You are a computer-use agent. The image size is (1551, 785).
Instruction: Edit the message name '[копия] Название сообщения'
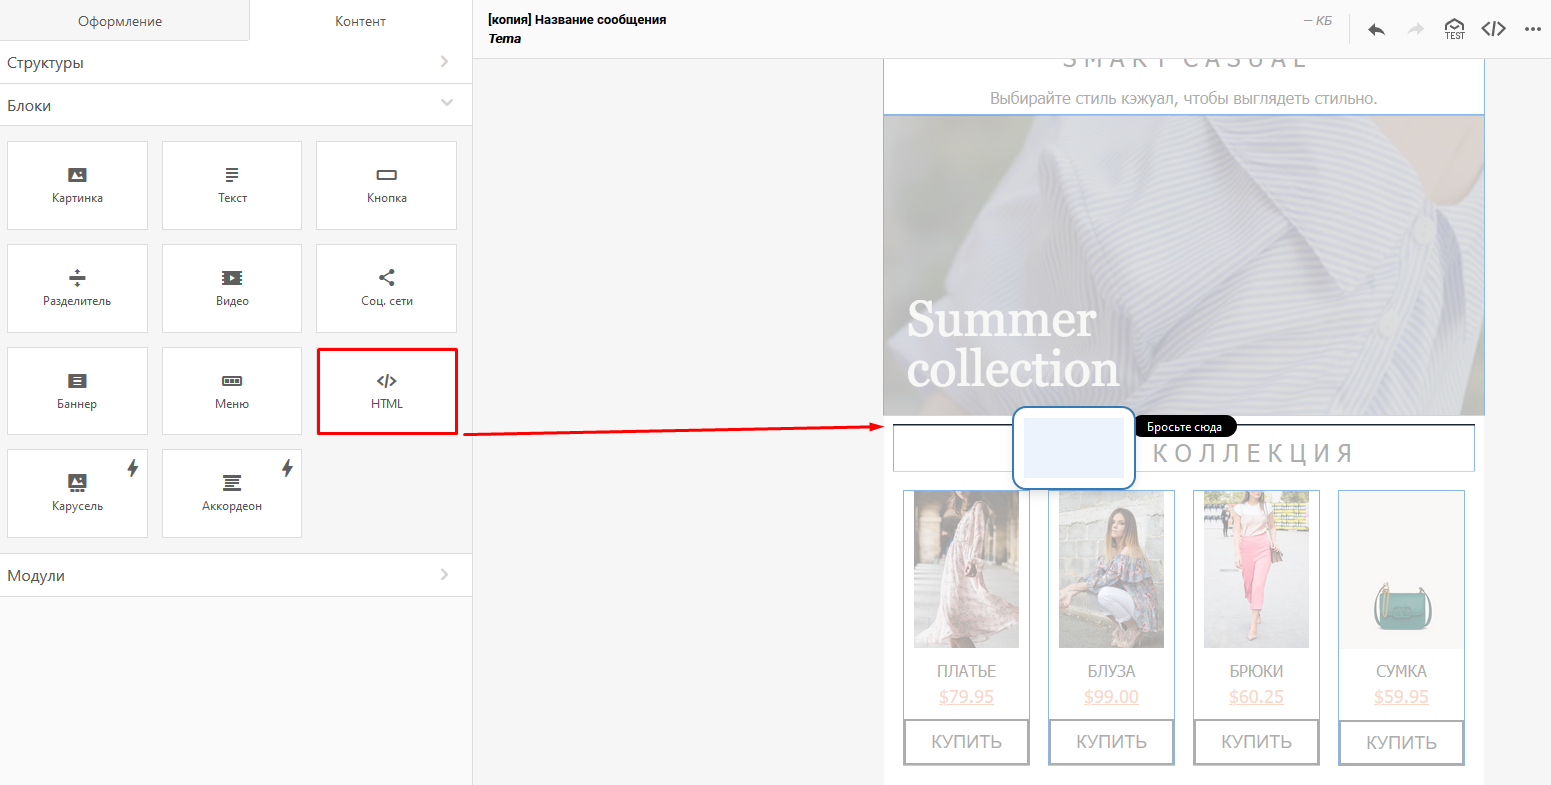click(577, 20)
